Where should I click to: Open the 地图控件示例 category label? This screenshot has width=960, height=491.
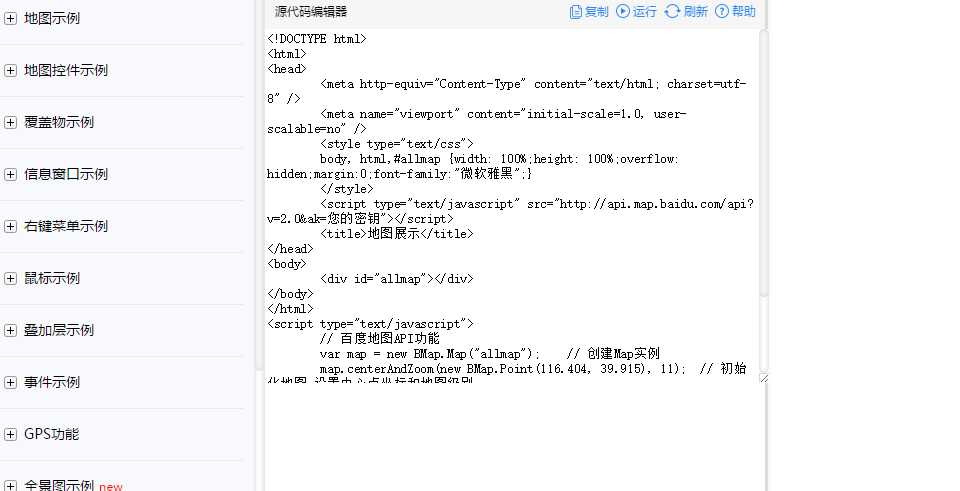pyautogui.click(x=66, y=70)
